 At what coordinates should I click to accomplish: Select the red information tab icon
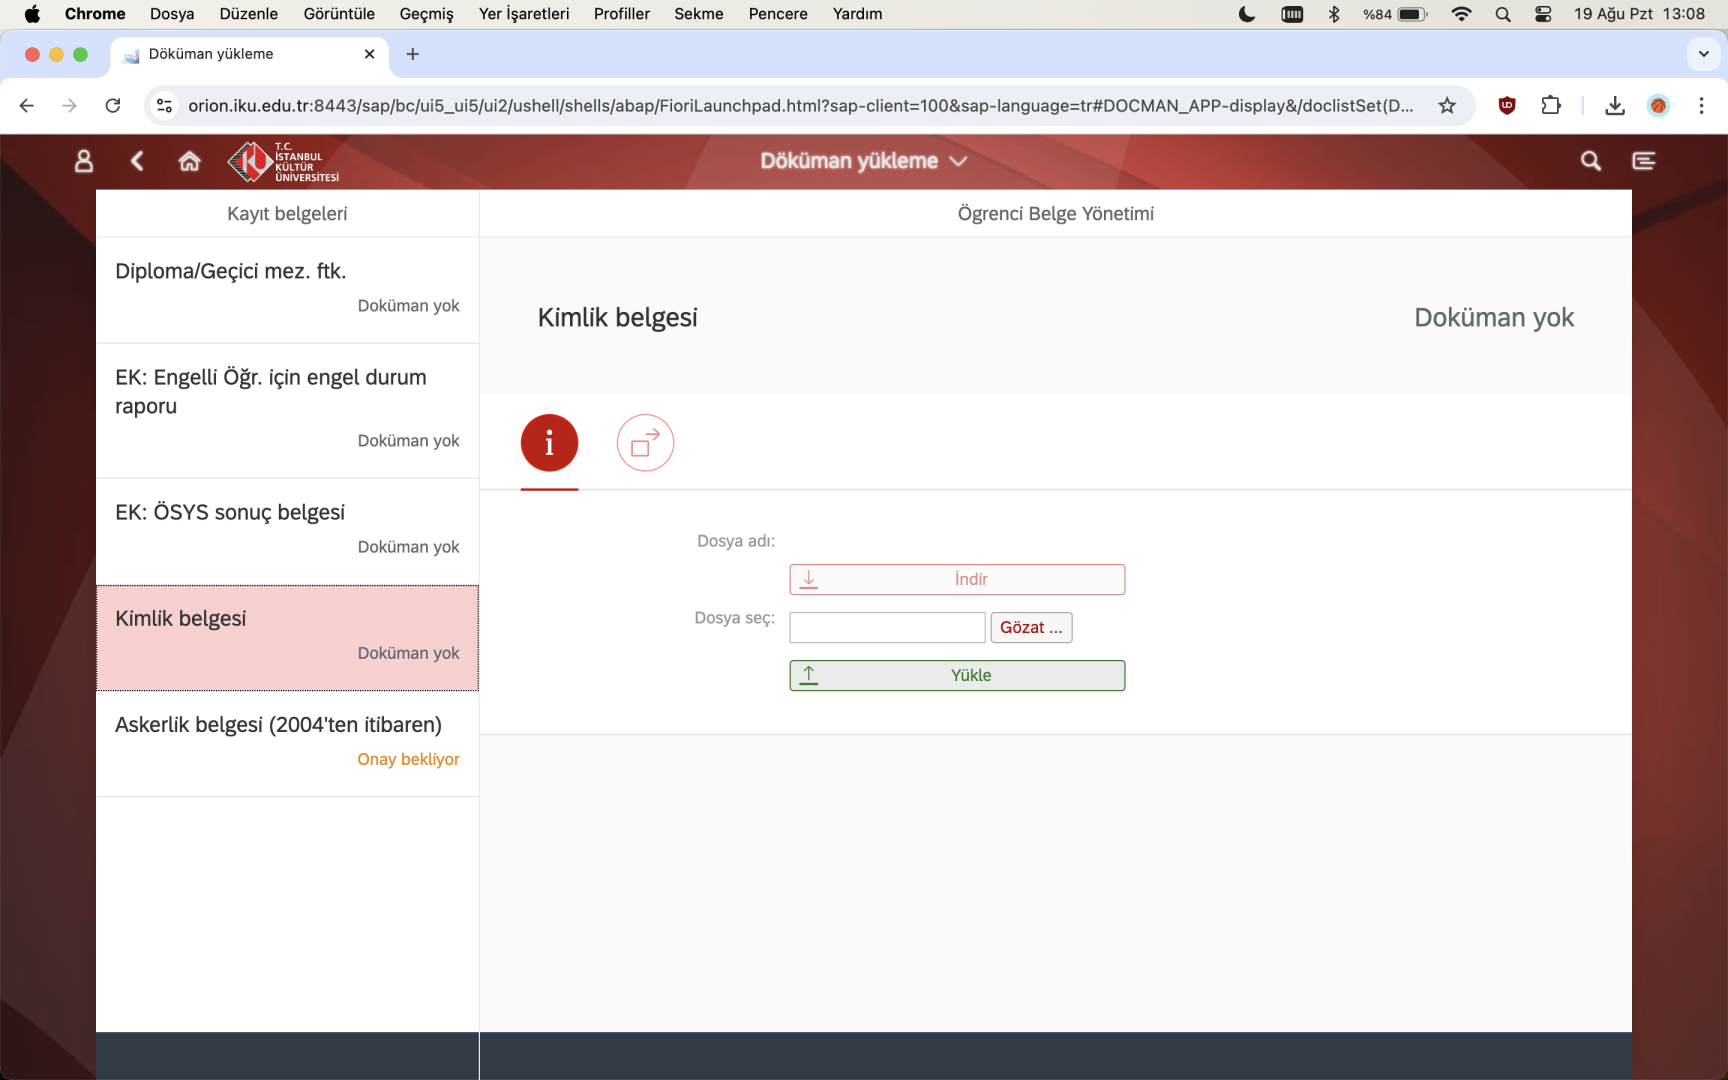[549, 443]
